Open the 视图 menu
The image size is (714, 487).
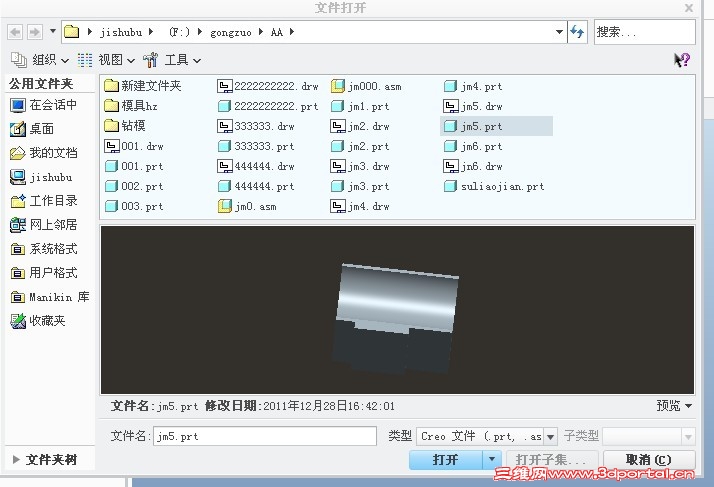pyautogui.click(x=106, y=60)
